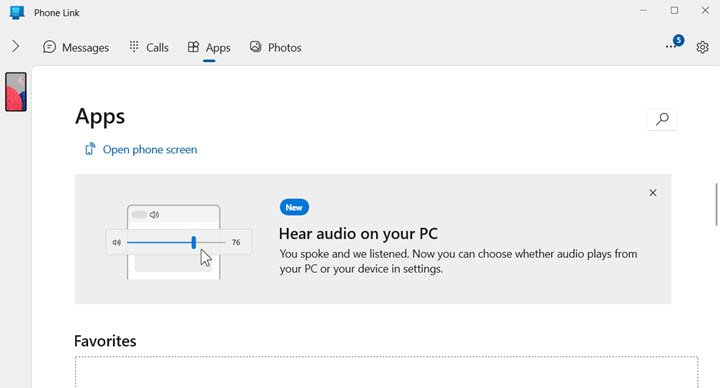Click the Hear audio on your PC heading
The height and width of the screenshot is (388, 720).
point(358,234)
